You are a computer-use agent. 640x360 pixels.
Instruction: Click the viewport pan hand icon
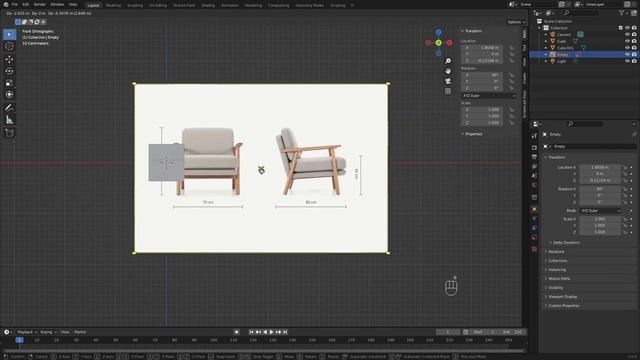(x=448, y=71)
